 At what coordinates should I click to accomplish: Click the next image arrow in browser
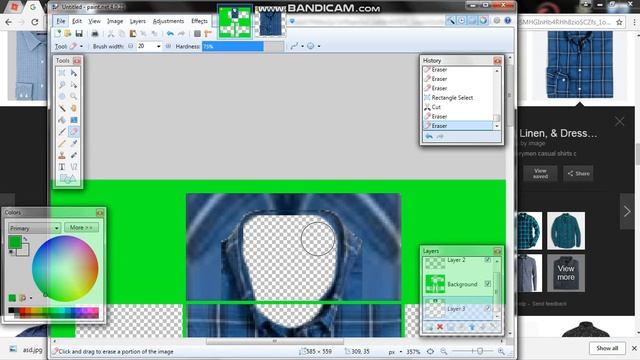627,211
